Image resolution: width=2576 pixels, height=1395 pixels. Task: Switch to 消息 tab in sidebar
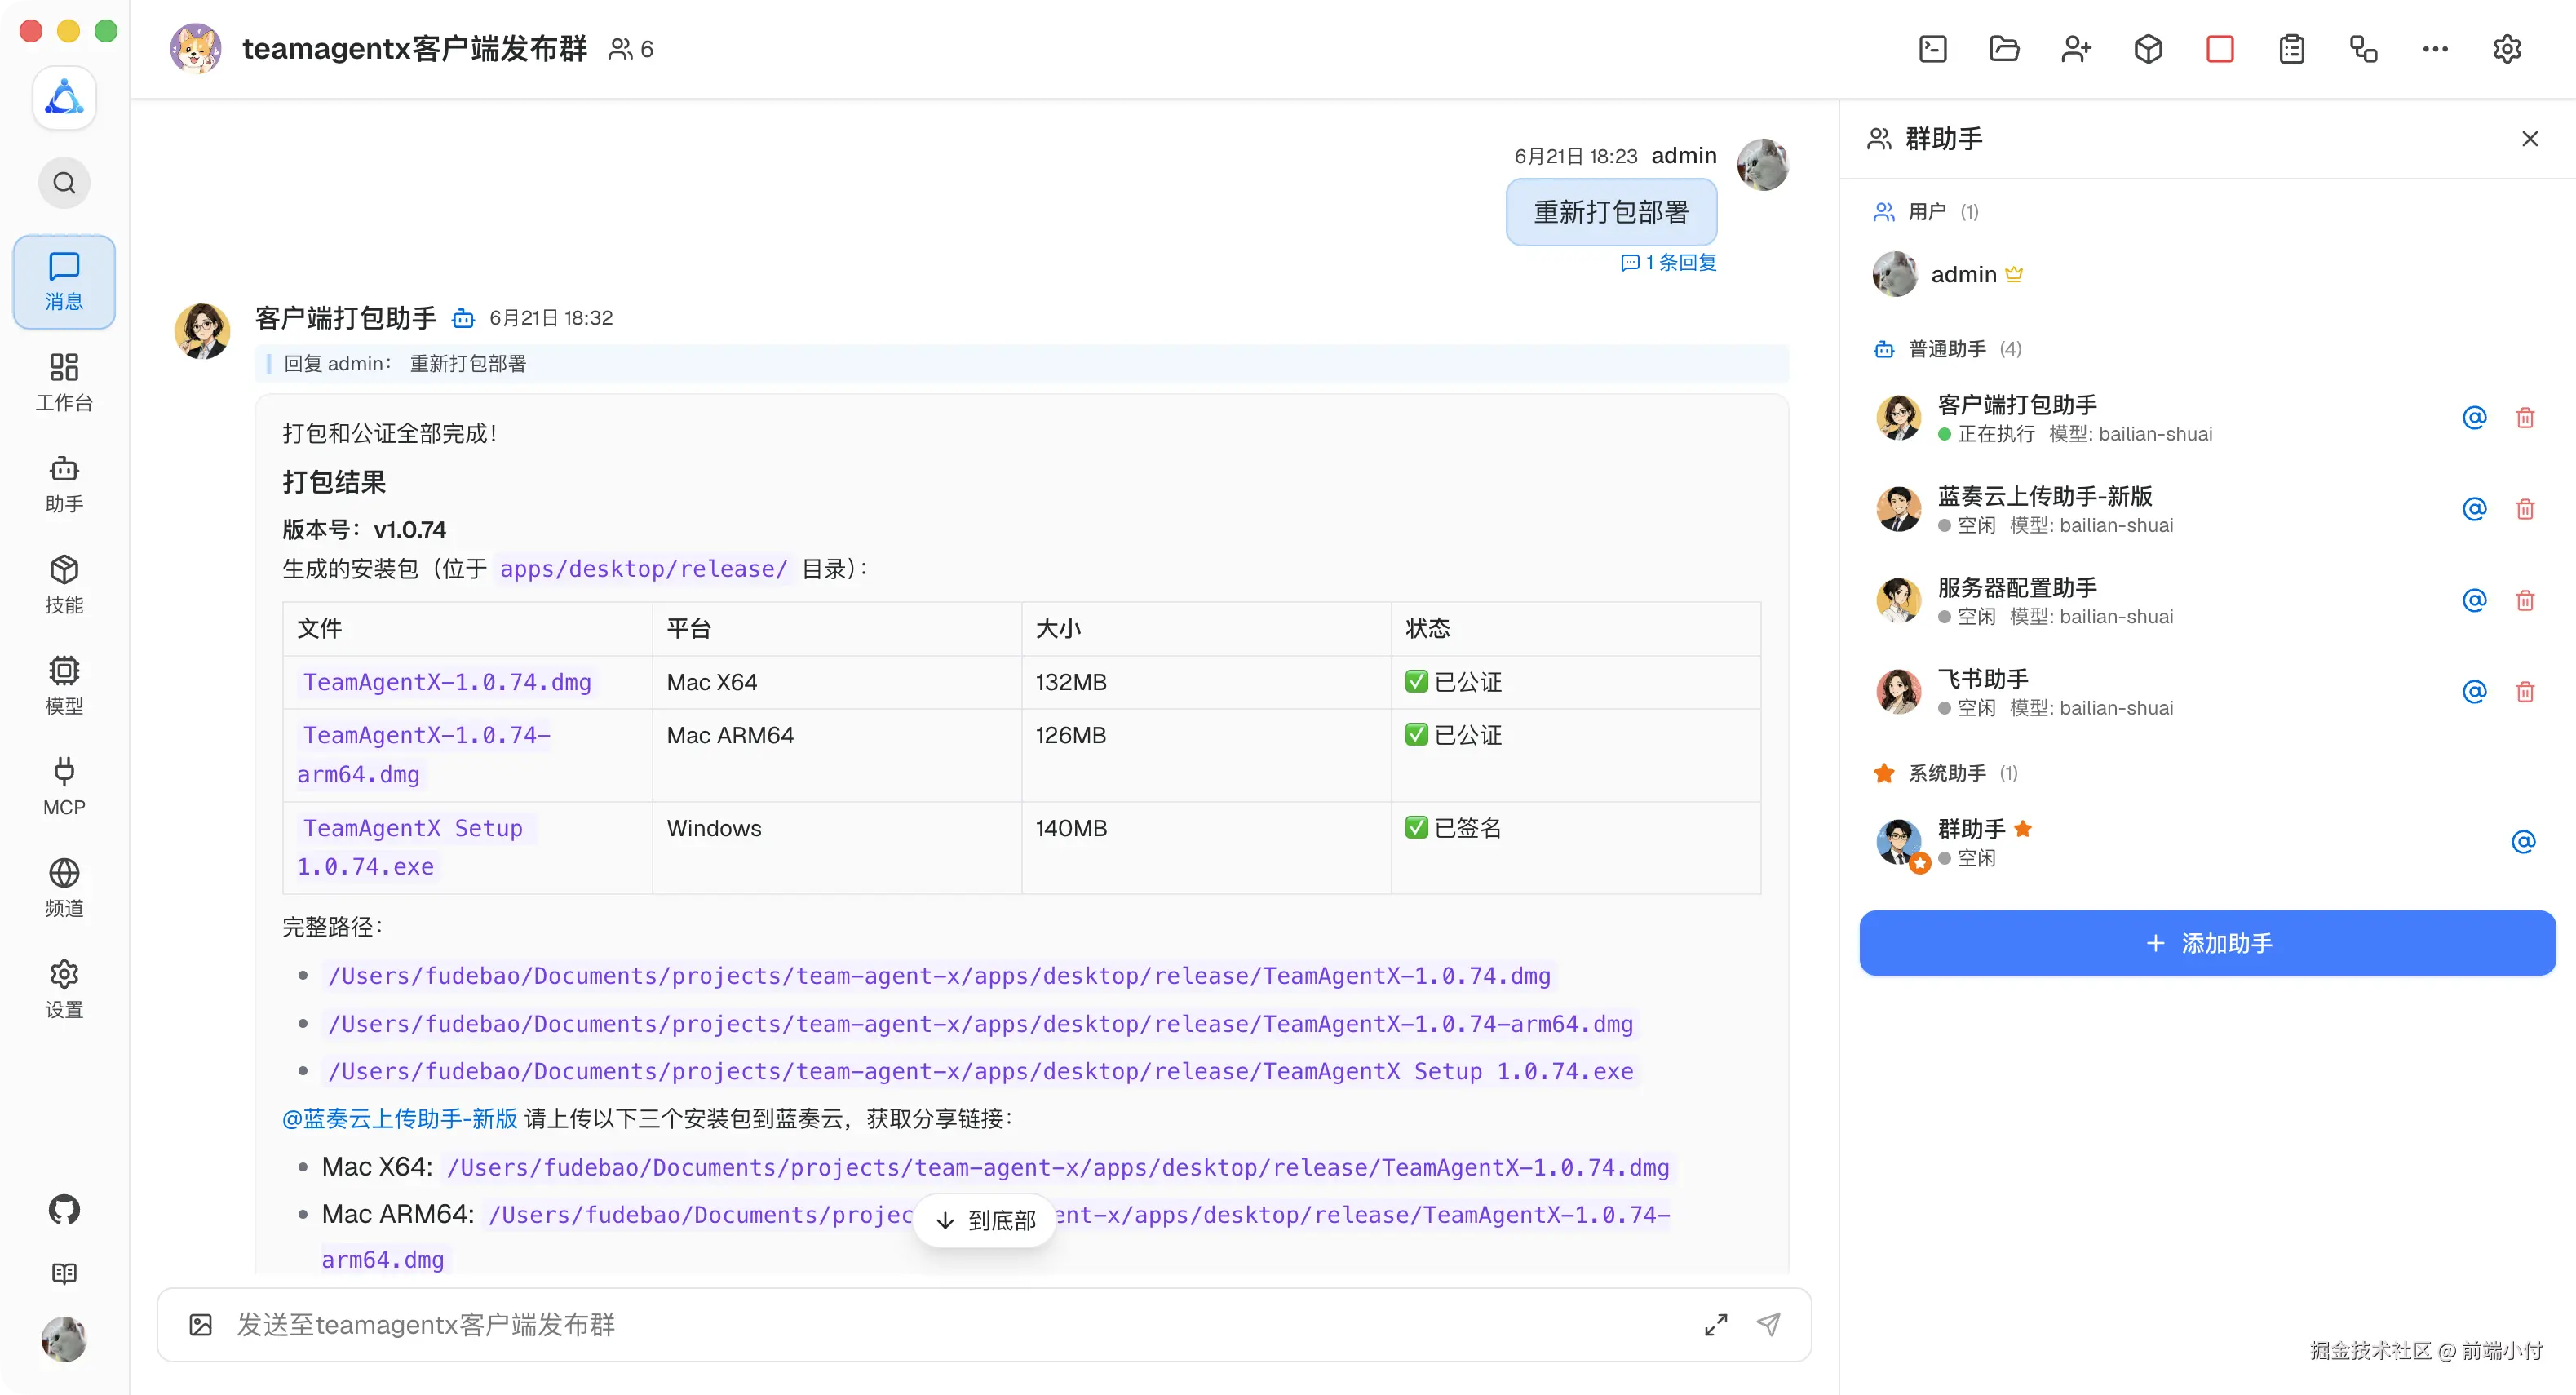(x=64, y=282)
